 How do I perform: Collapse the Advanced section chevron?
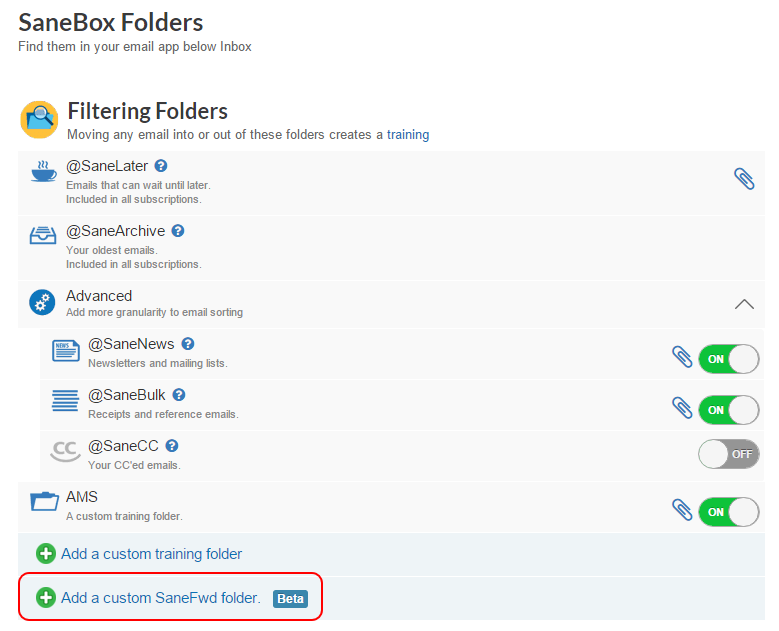pyautogui.click(x=744, y=304)
